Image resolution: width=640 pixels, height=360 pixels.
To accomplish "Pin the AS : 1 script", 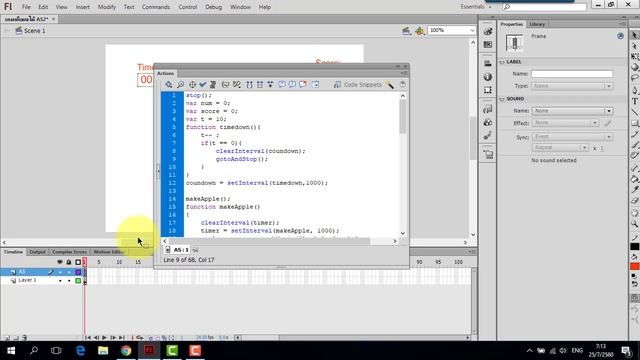I will (x=195, y=250).
